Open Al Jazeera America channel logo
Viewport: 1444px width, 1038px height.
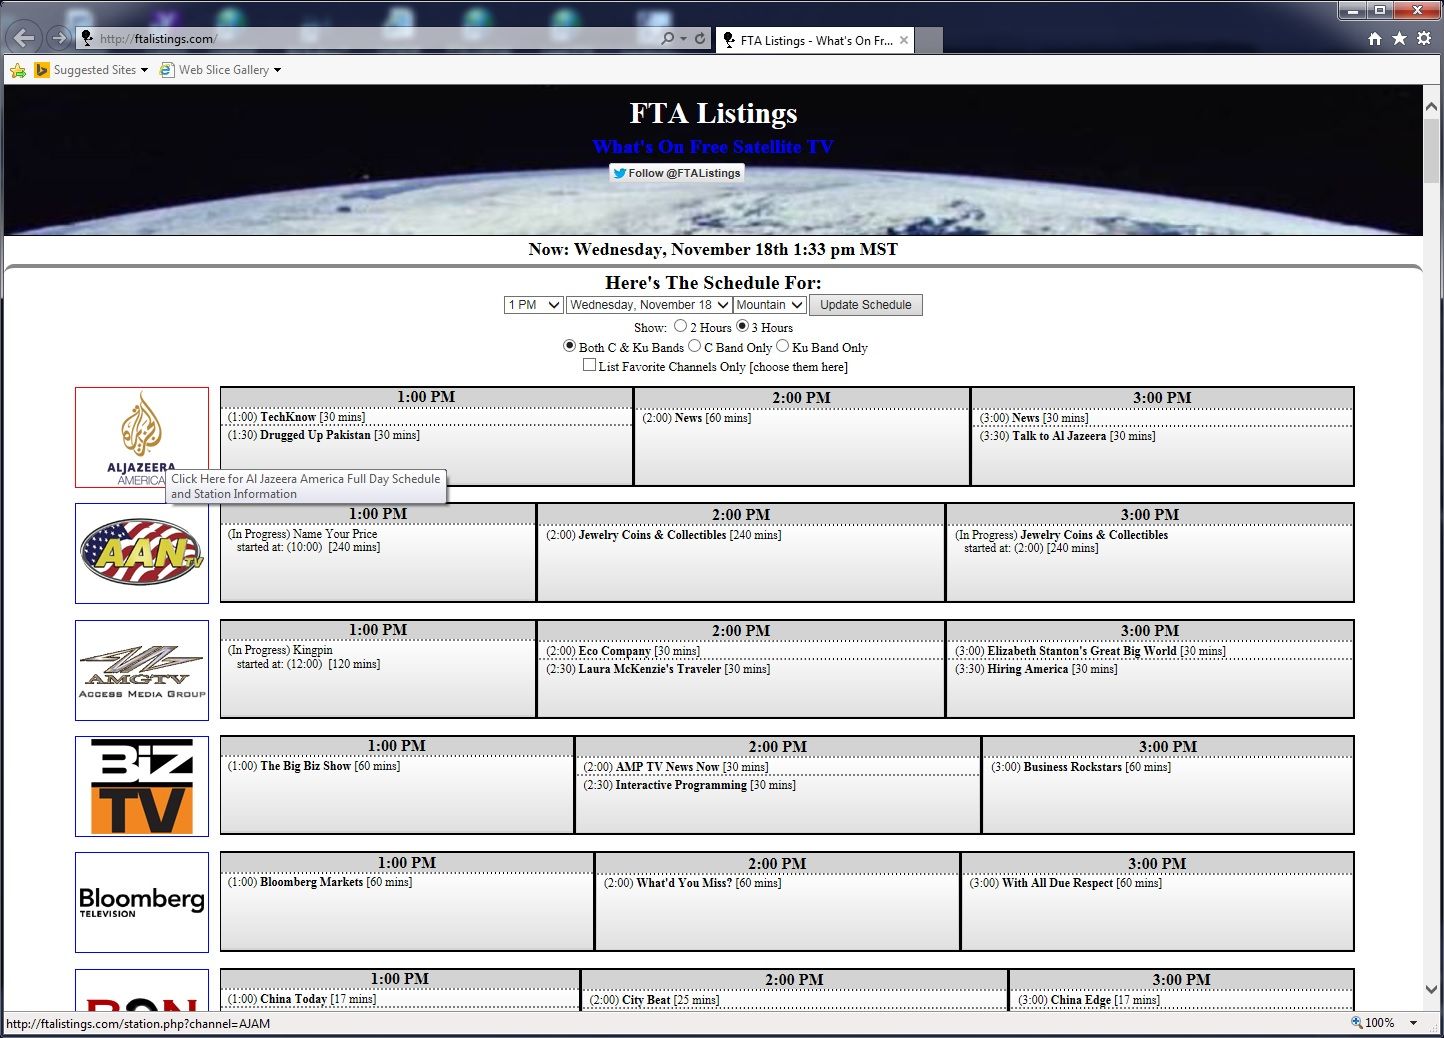pyautogui.click(x=142, y=437)
